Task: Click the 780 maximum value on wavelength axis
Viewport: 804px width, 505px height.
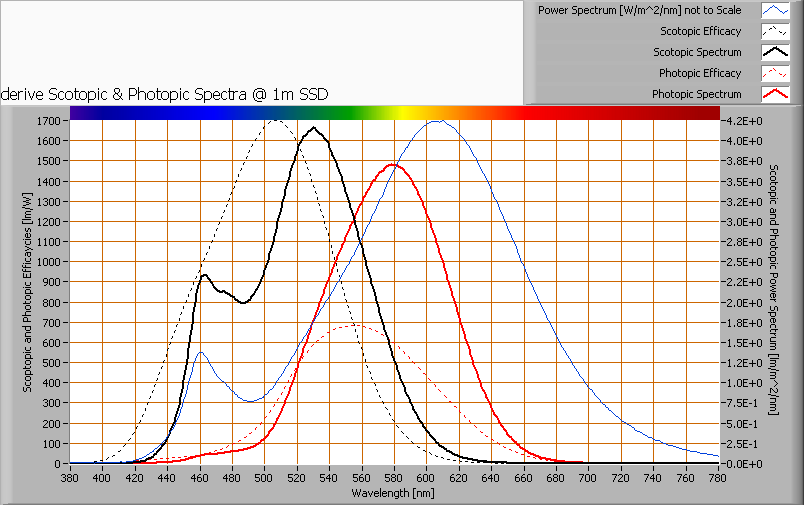Action: coord(718,478)
